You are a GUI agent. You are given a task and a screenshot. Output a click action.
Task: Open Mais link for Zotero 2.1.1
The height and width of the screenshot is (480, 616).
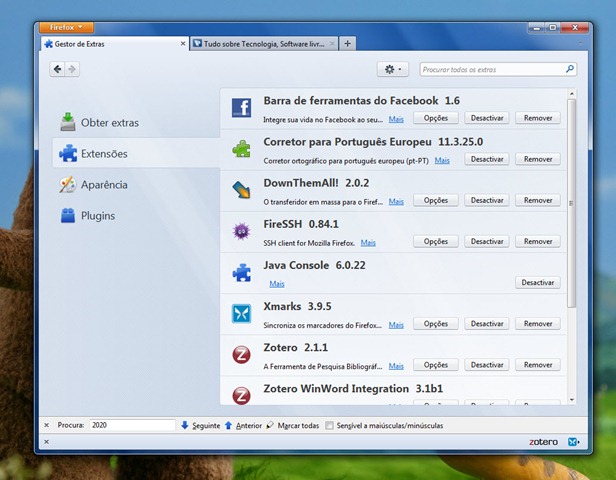coord(396,366)
